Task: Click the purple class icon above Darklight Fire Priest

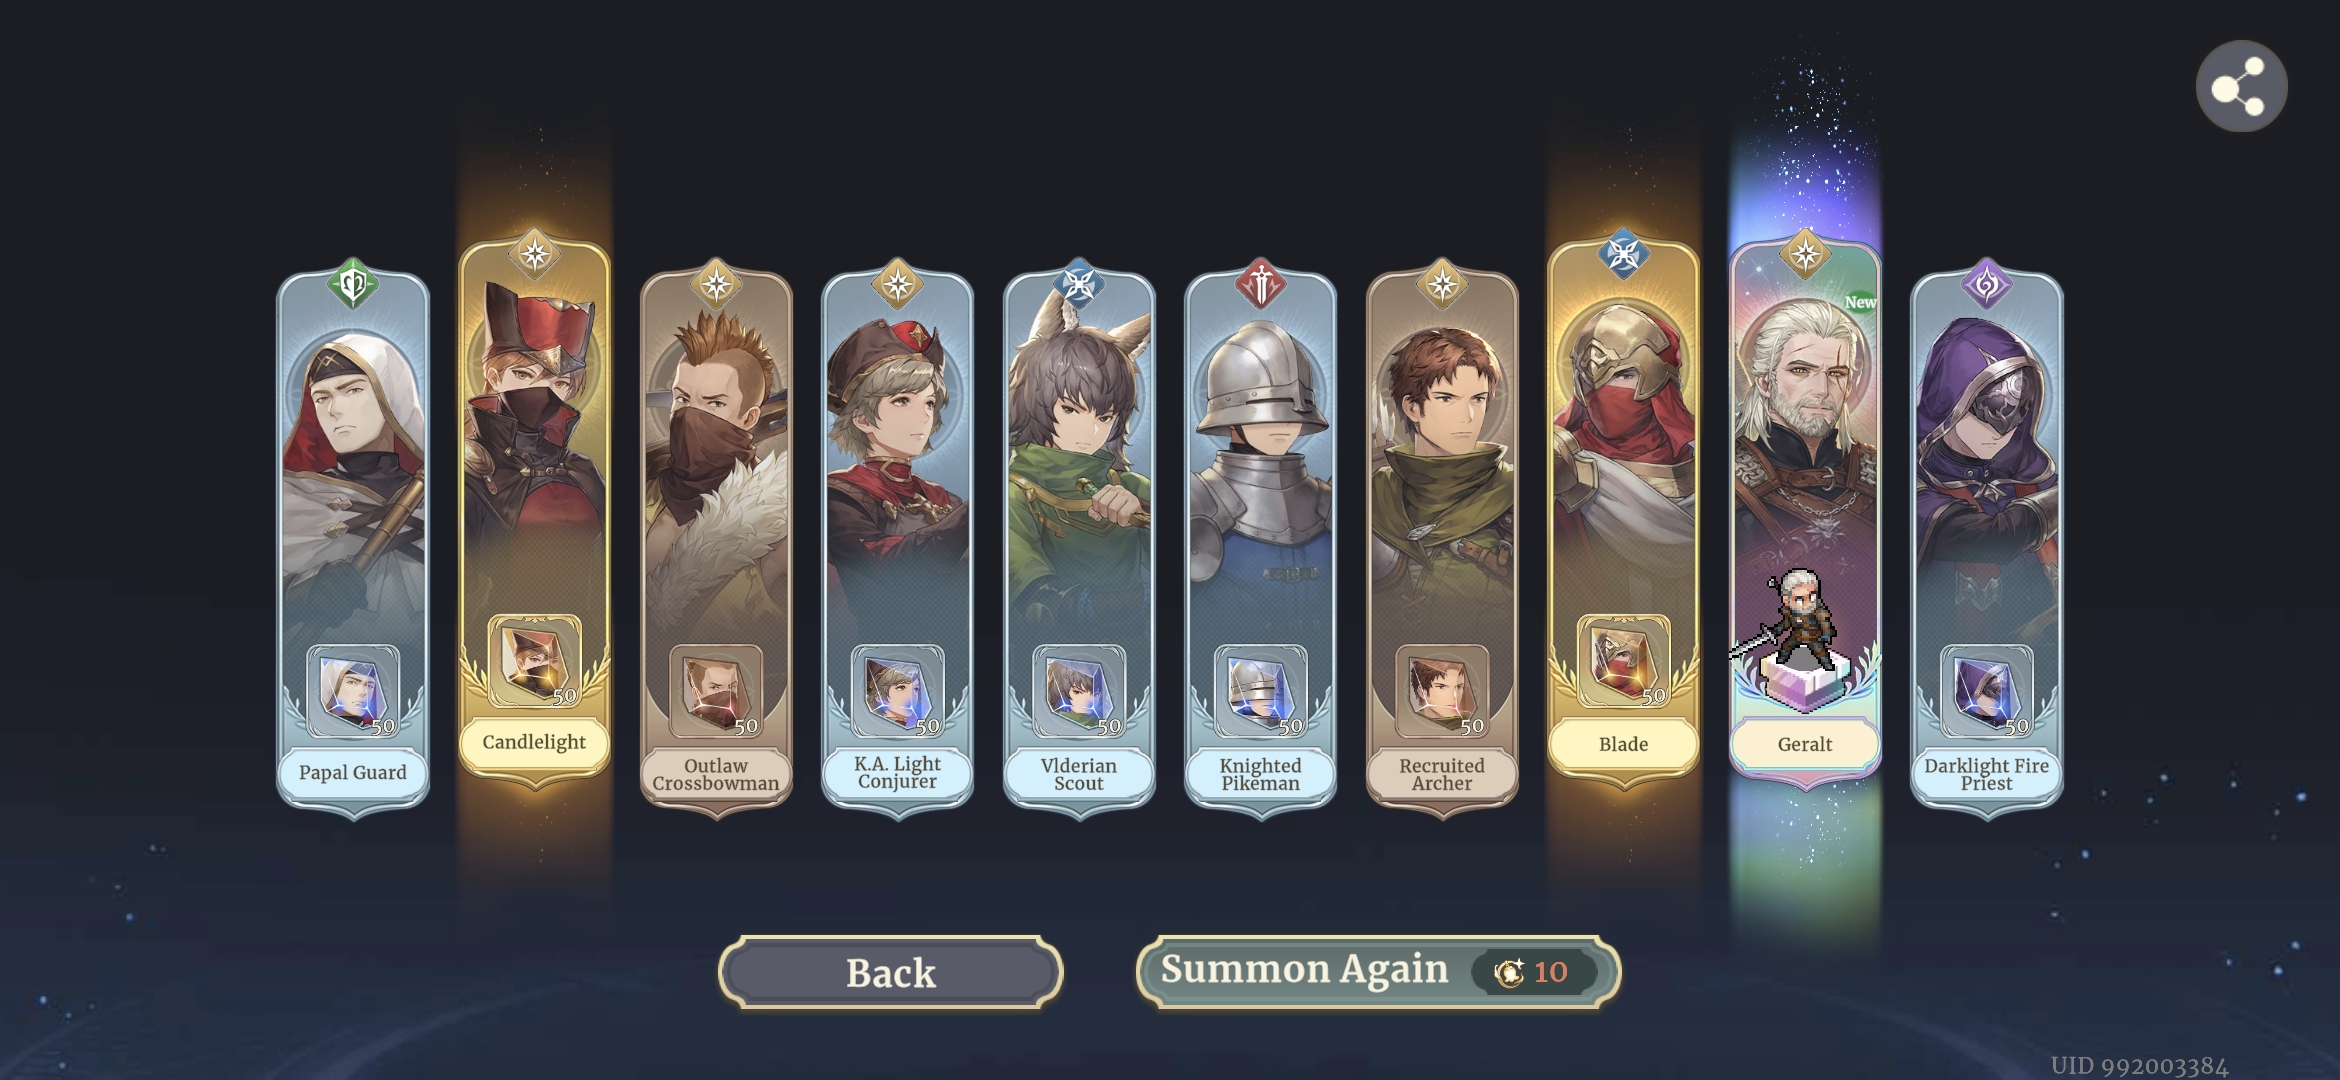Action: [1987, 285]
